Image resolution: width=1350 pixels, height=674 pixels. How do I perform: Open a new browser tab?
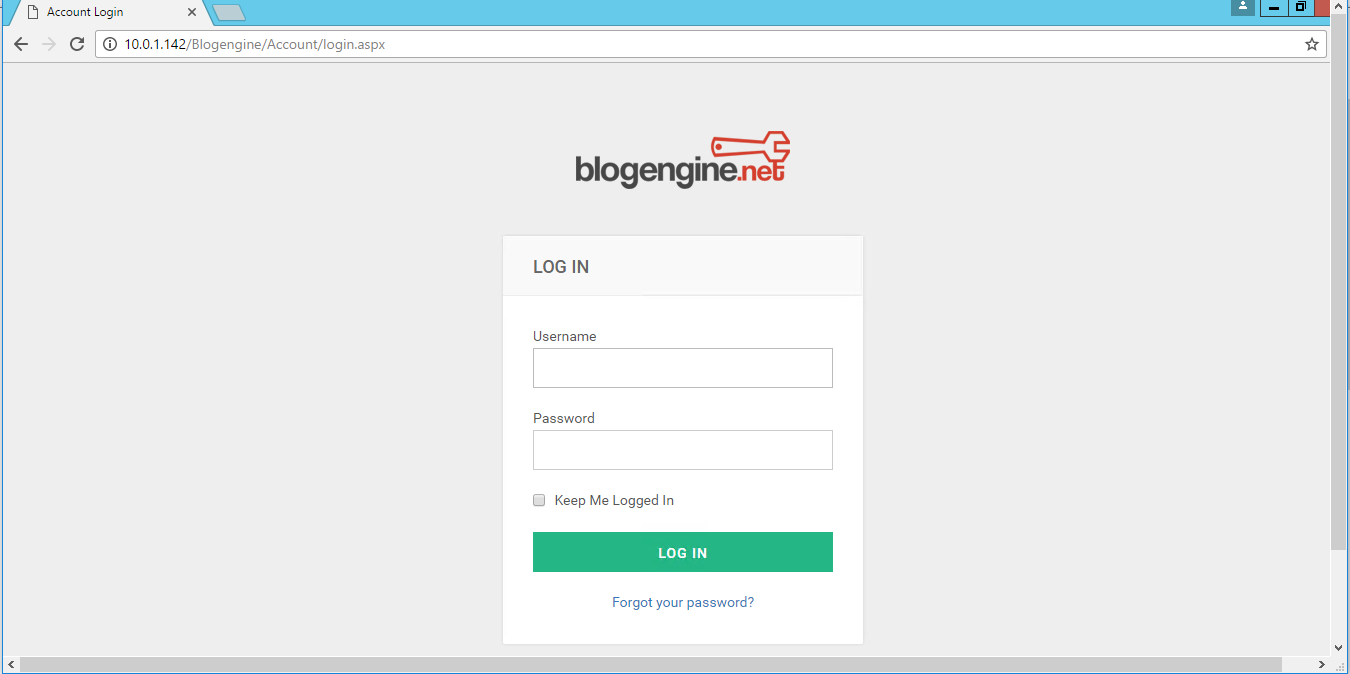click(229, 13)
